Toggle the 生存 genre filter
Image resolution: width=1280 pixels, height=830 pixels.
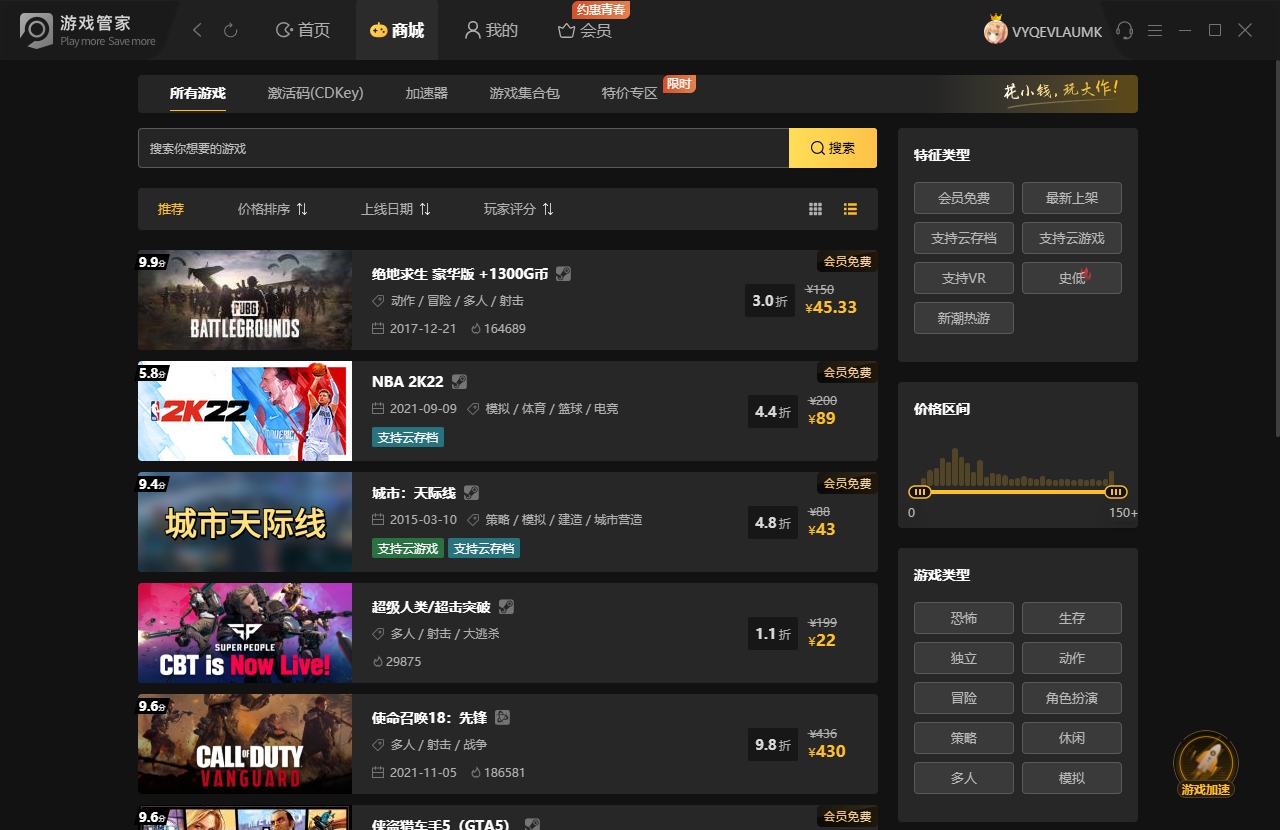(x=1072, y=618)
